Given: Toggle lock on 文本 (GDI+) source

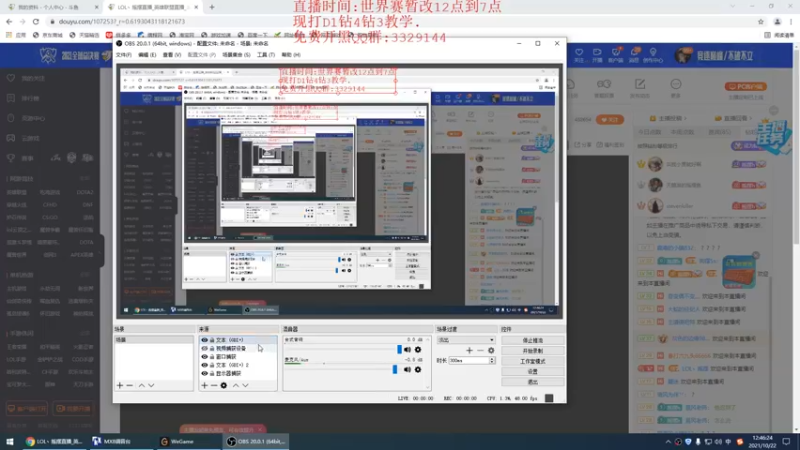Looking at the screenshot, I should point(212,340).
